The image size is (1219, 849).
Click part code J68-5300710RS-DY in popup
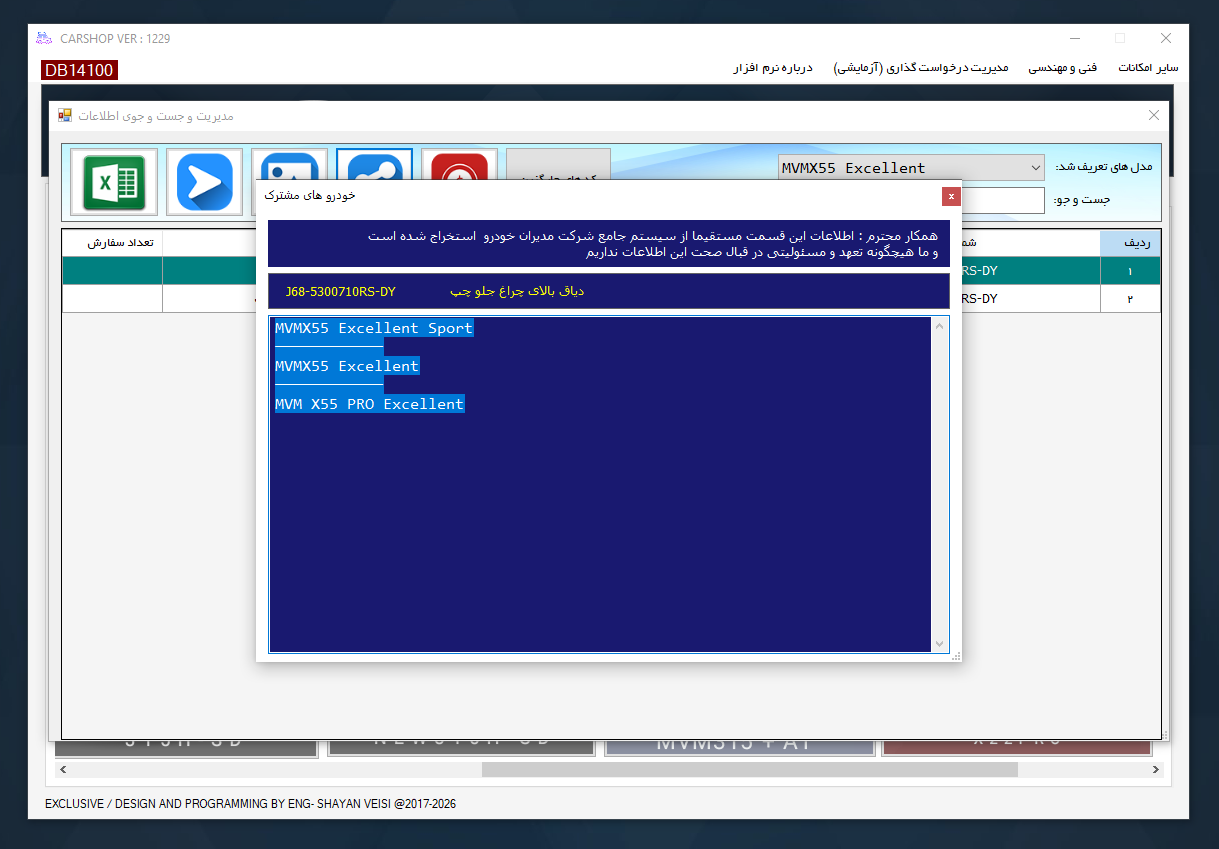click(x=340, y=292)
